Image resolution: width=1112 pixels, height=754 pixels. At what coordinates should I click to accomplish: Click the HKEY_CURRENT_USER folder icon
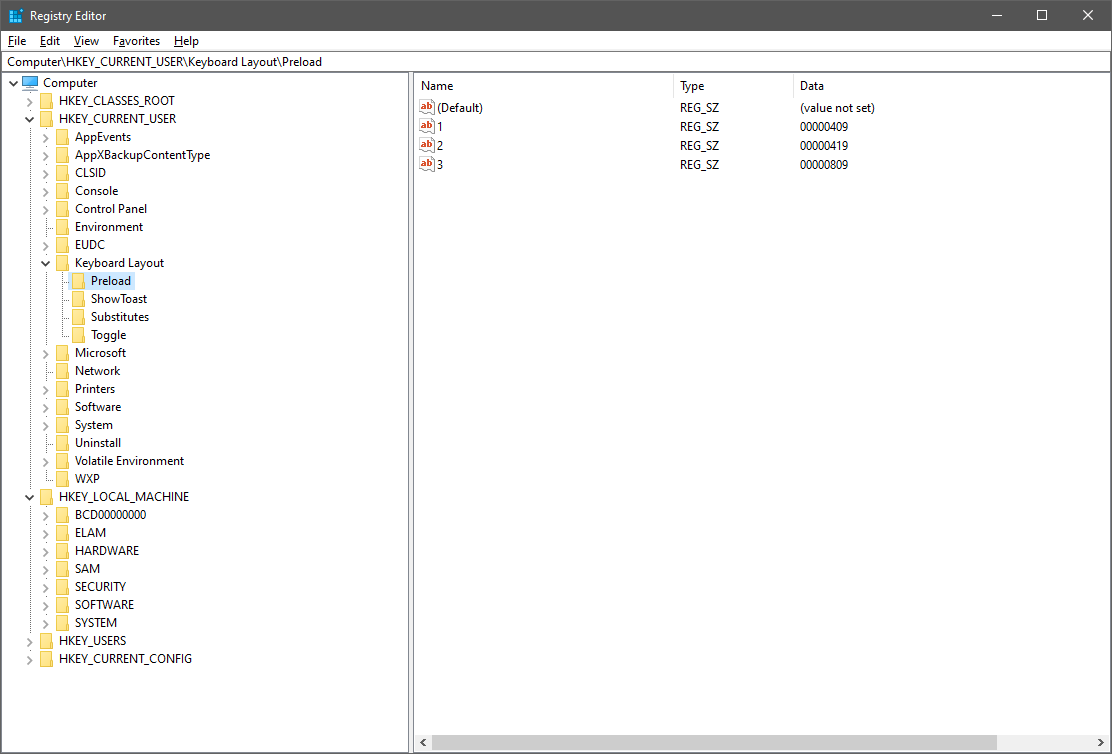point(47,118)
